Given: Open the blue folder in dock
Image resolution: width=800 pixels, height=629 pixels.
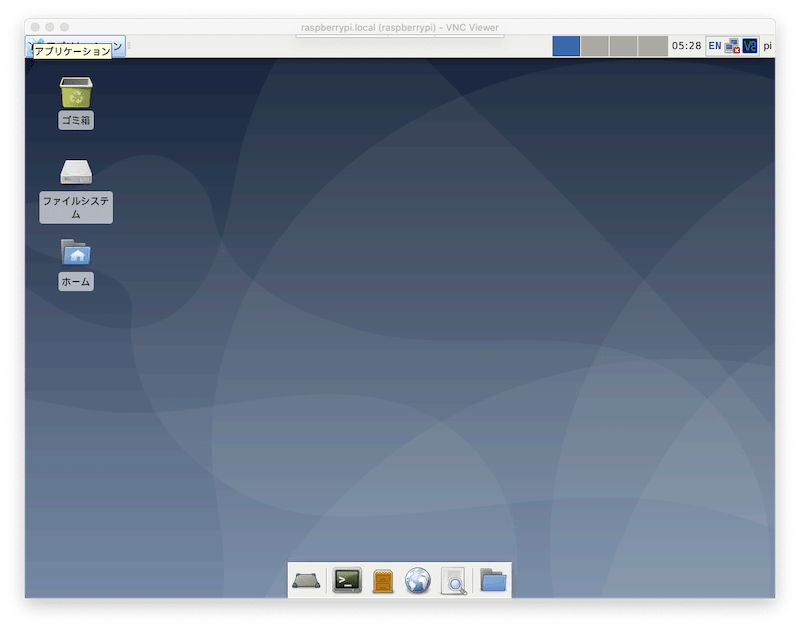Looking at the screenshot, I should tap(493, 581).
